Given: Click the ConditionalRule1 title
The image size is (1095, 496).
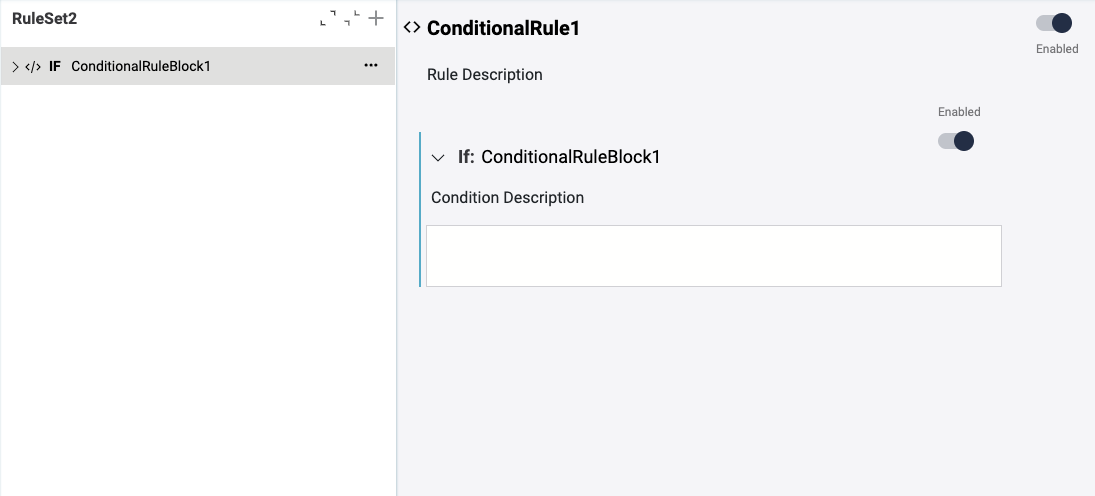Looking at the screenshot, I should tap(503, 28).
